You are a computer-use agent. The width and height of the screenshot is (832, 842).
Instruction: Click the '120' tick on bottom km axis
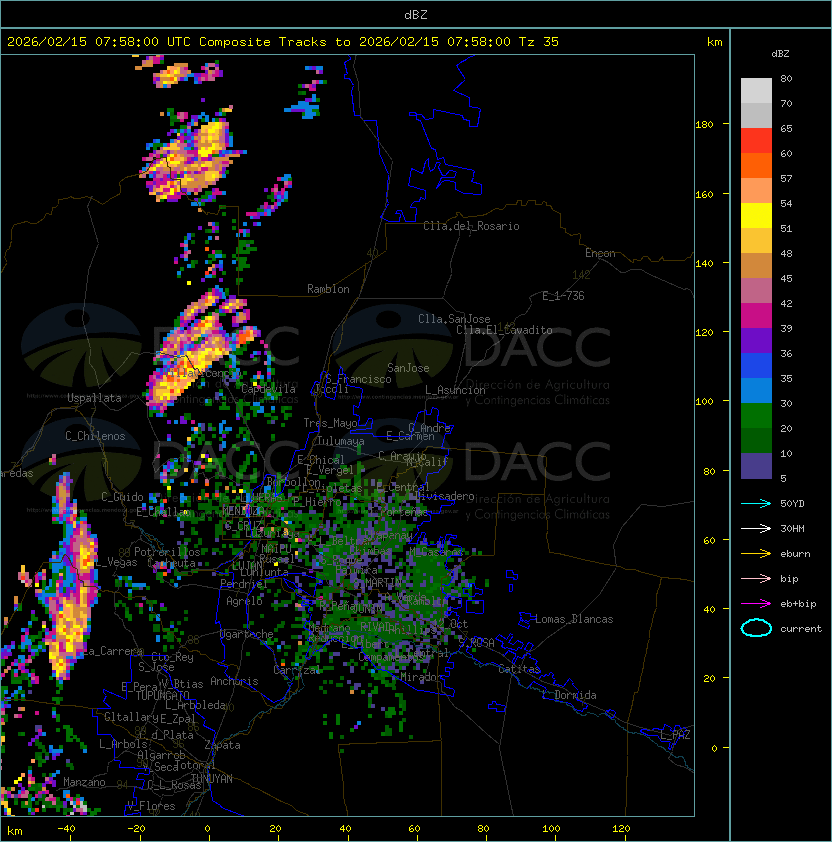pos(621,829)
